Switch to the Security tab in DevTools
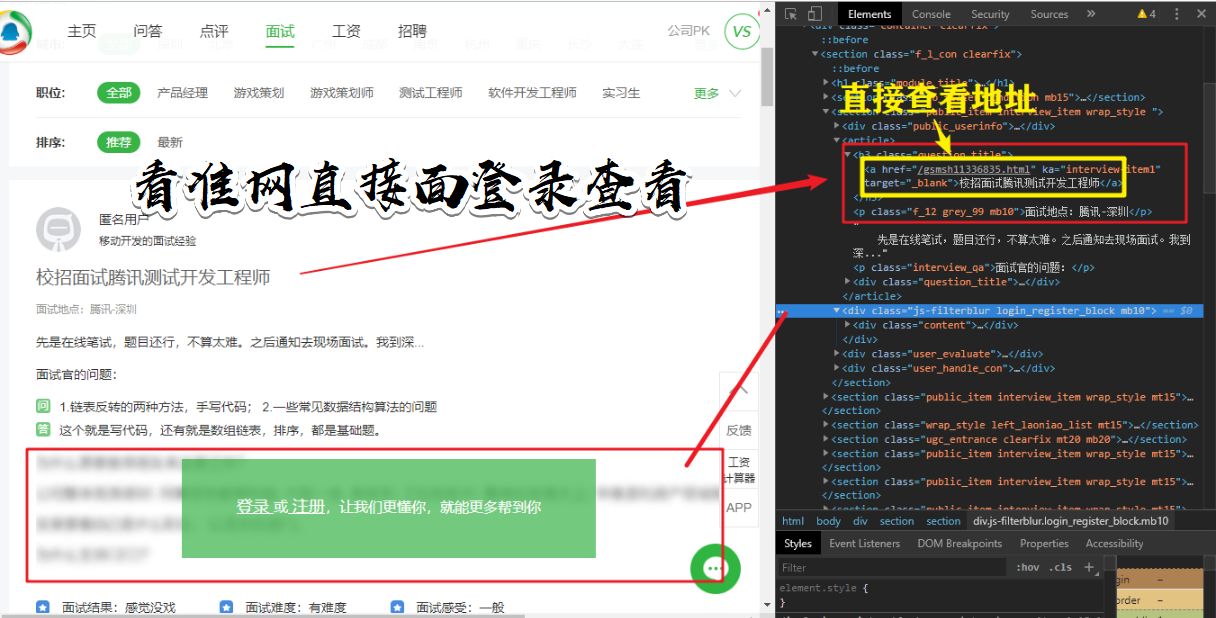This screenshot has height=618, width=1216. (x=990, y=14)
